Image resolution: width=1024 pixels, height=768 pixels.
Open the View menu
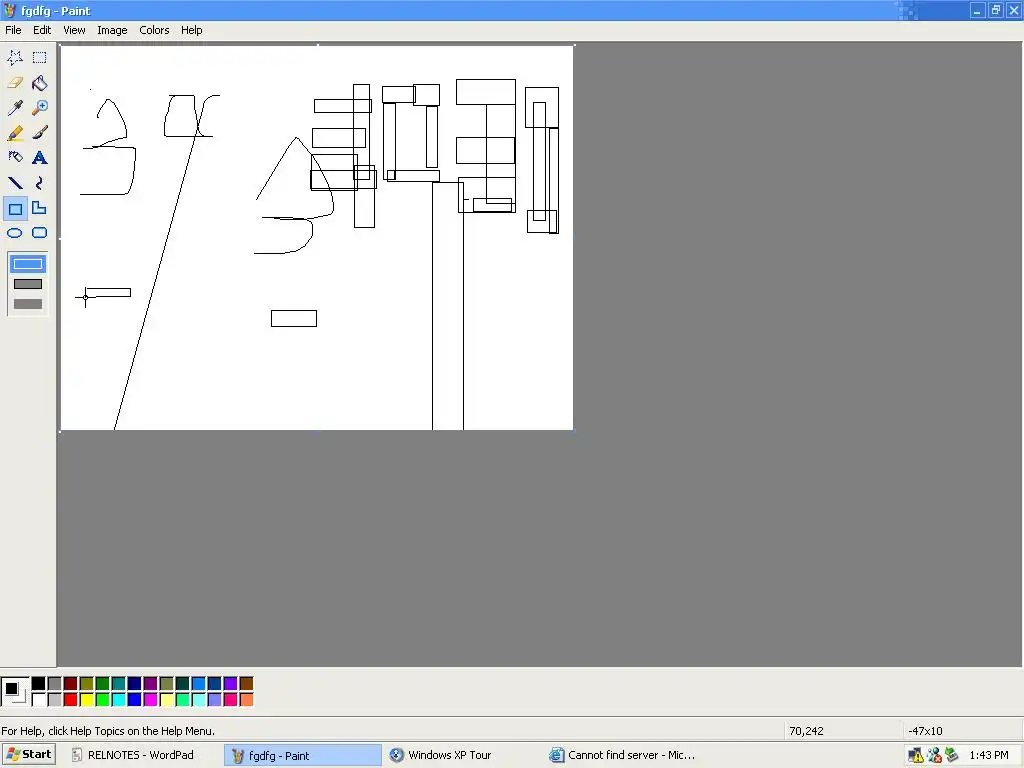pyautogui.click(x=74, y=30)
